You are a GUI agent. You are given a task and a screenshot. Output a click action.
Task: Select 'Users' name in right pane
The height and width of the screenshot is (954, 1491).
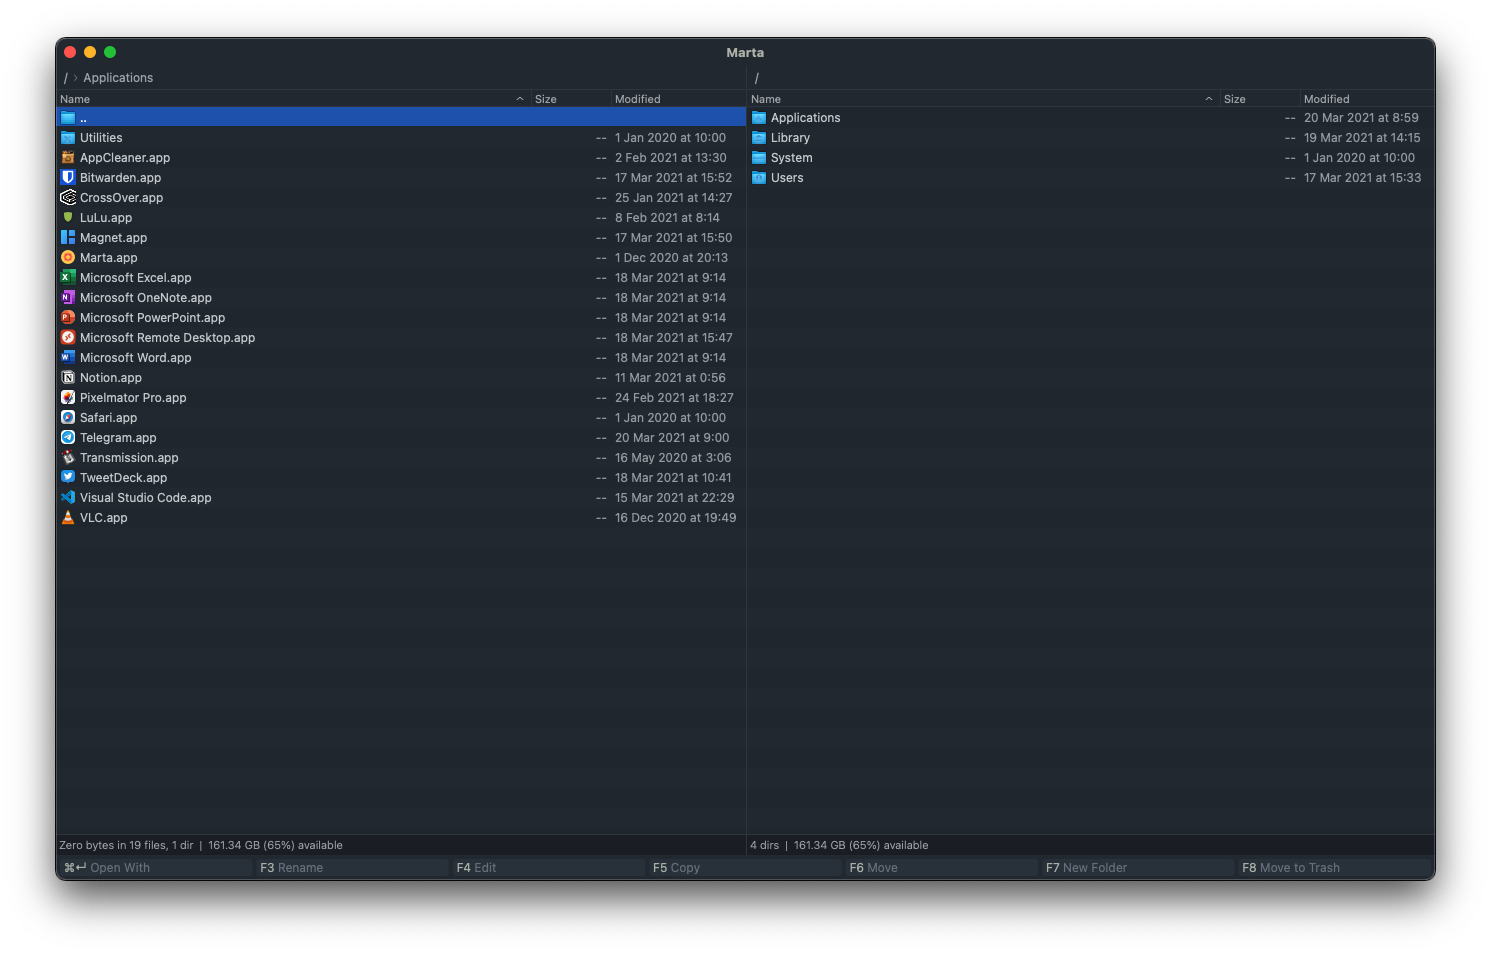coord(787,178)
